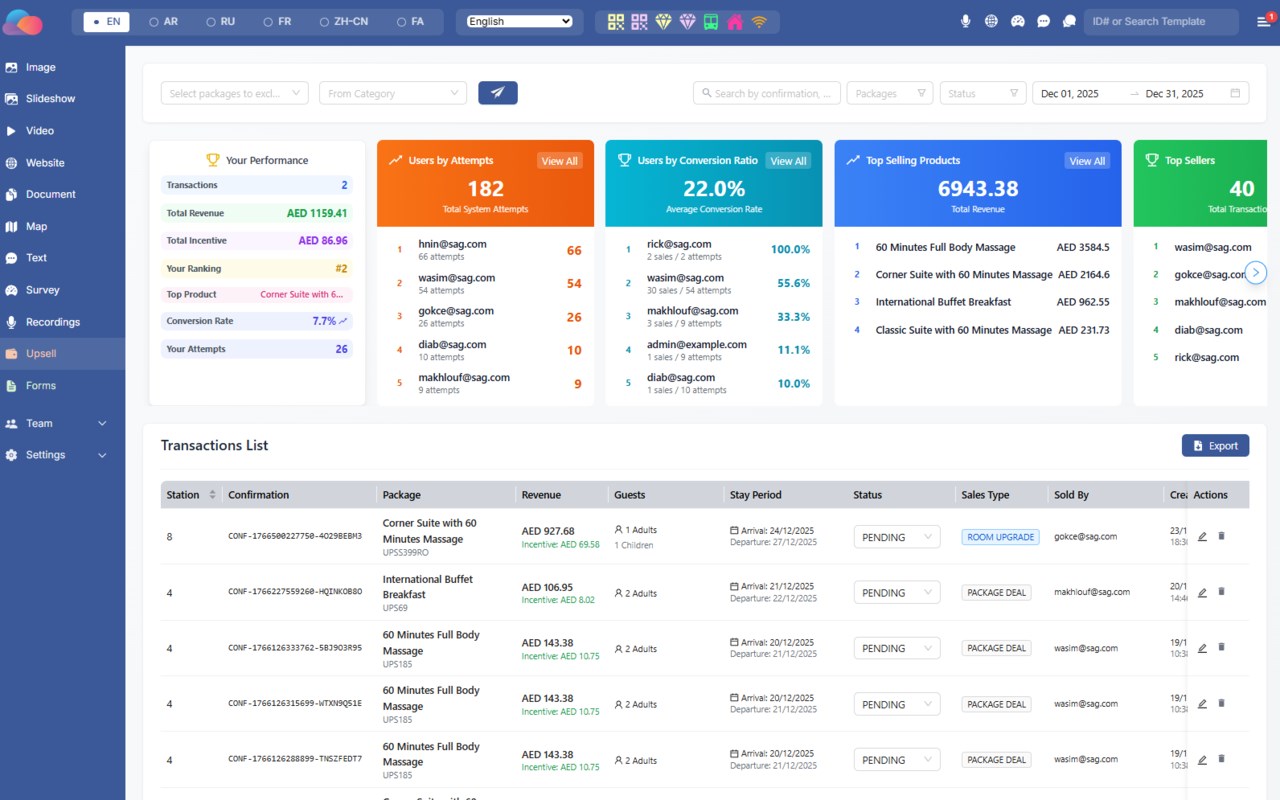Delete the CONF-1766500227750 transaction with trash icon
1280x800 pixels.
point(1221,536)
